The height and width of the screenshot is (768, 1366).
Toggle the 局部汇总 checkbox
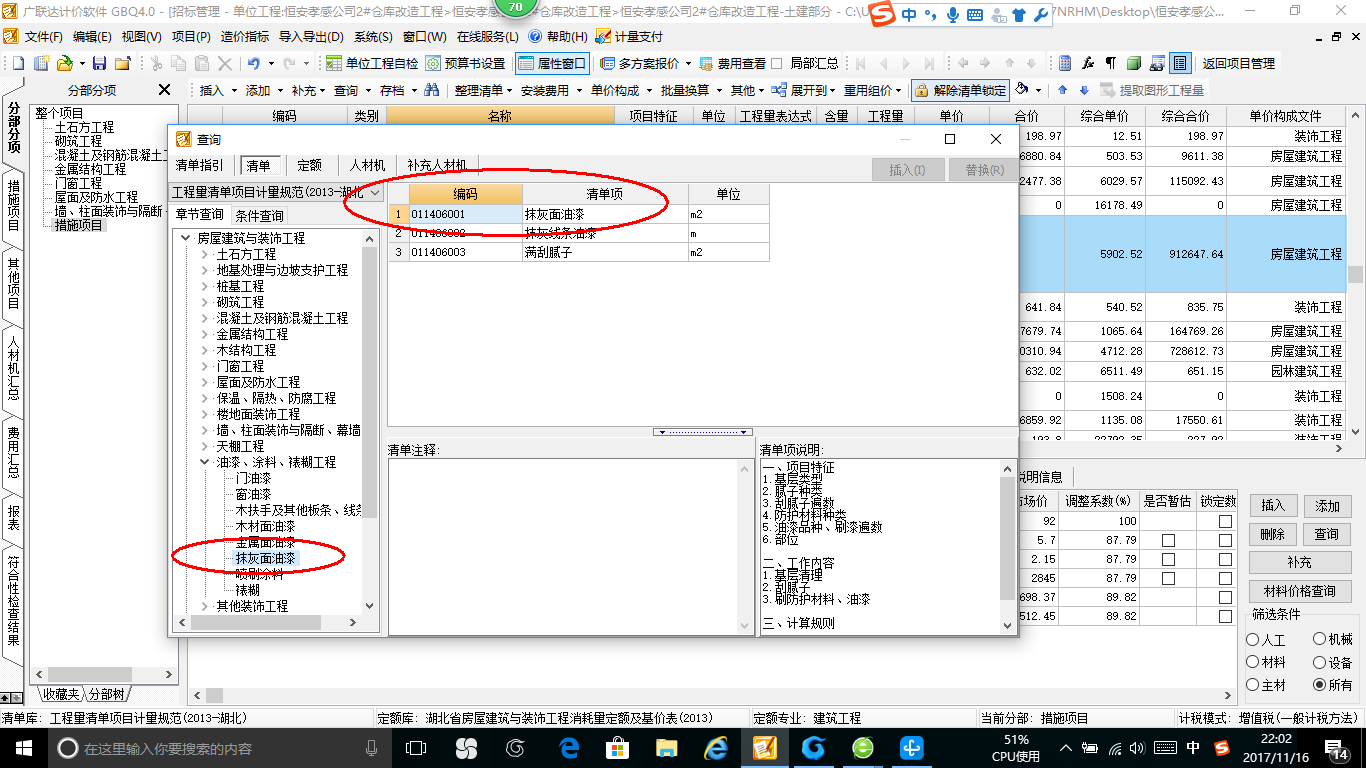pos(777,63)
